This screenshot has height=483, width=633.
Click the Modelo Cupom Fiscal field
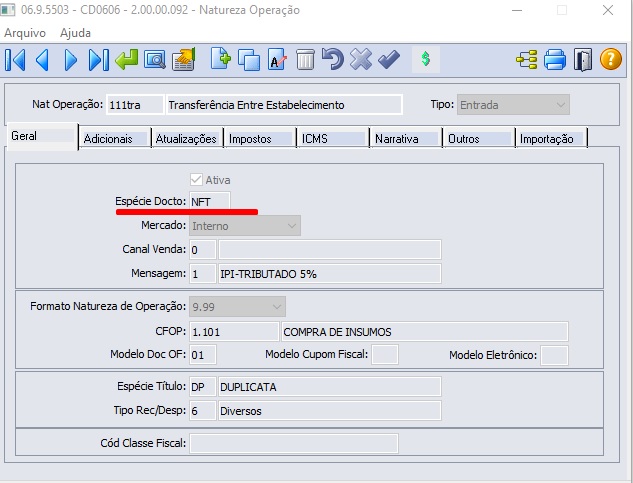coord(385,355)
